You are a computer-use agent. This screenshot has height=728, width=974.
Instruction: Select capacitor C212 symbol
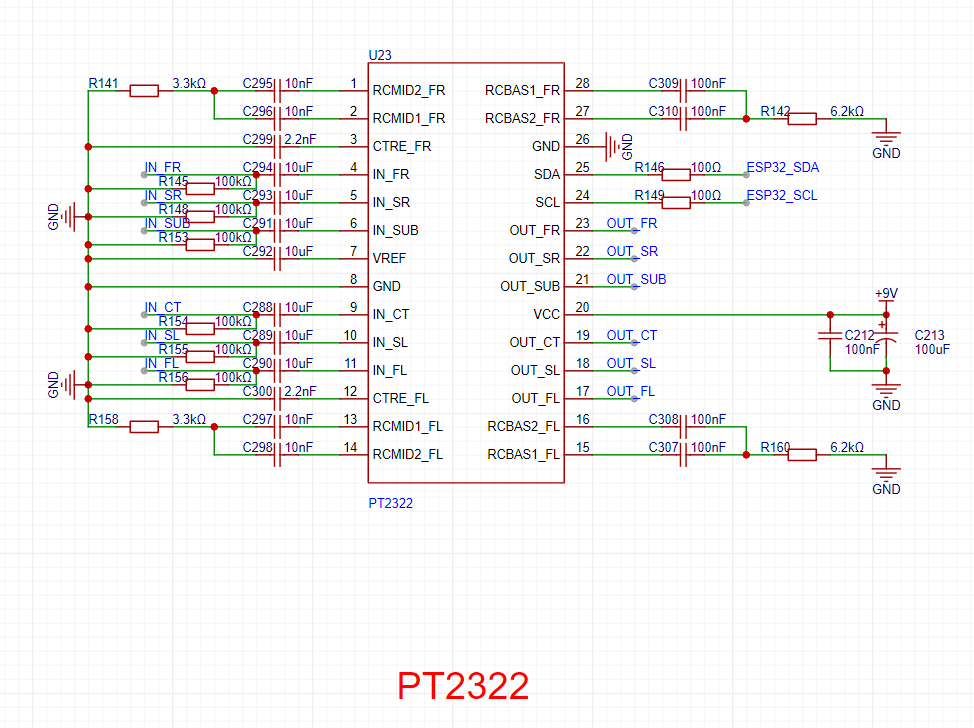(831, 337)
